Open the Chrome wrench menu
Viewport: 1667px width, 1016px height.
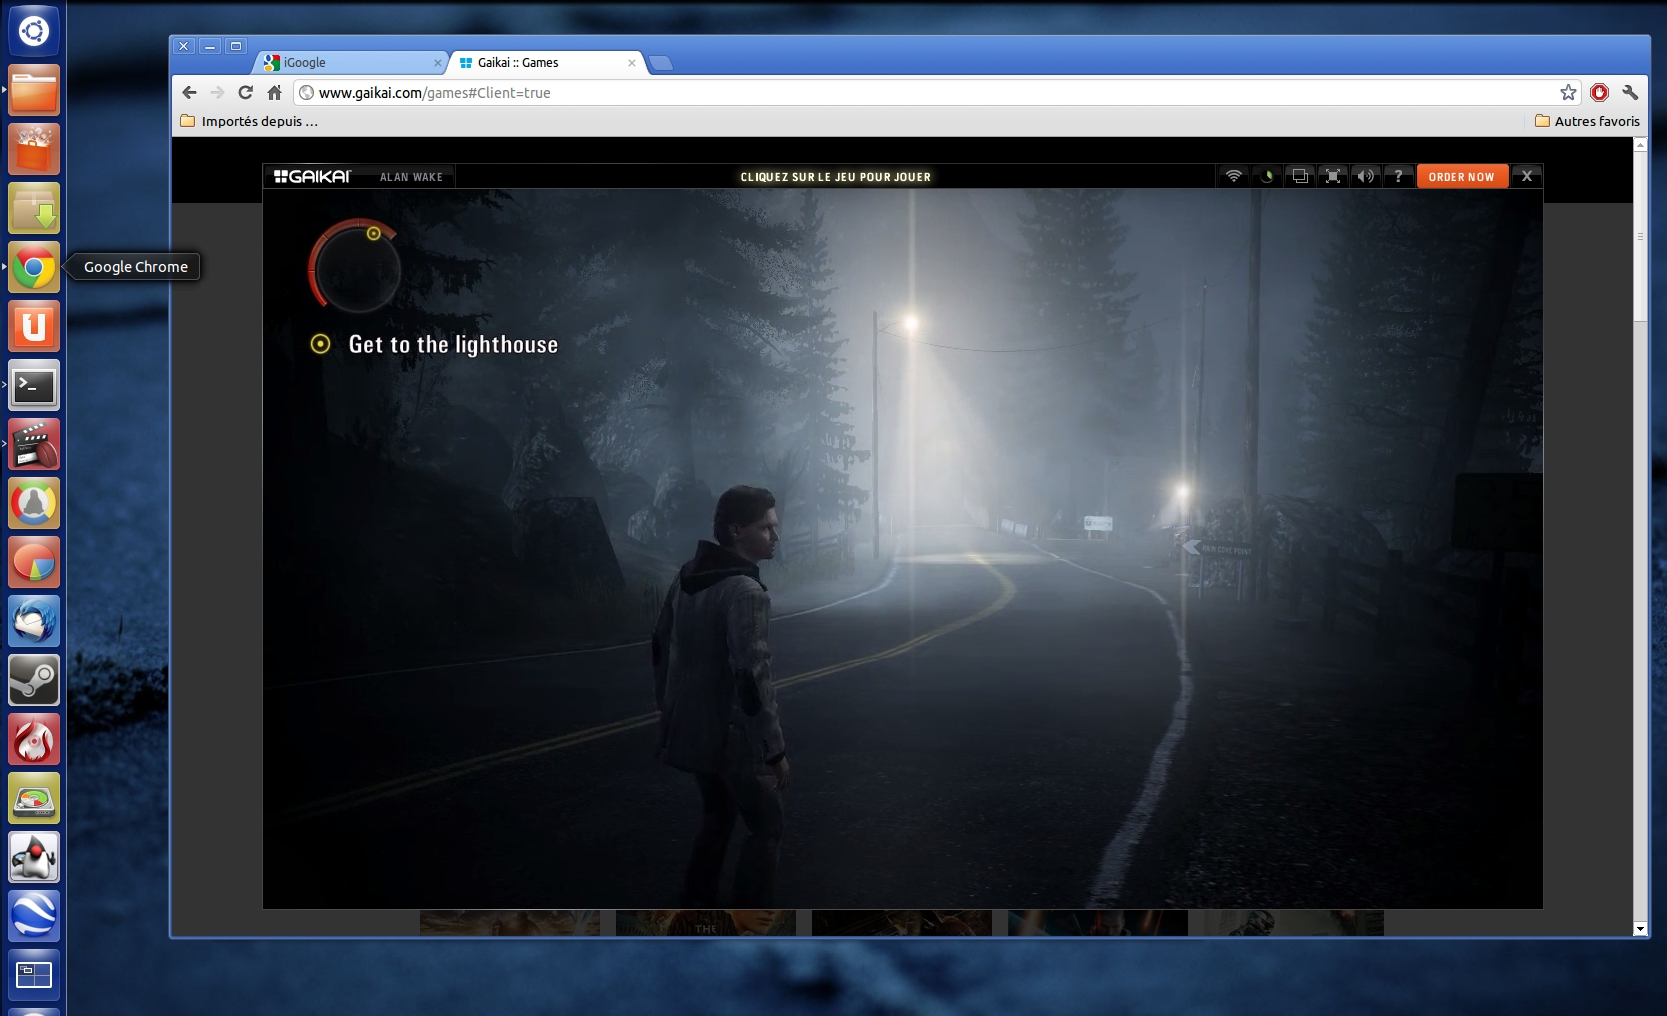pyautogui.click(x=1630, y=93)
